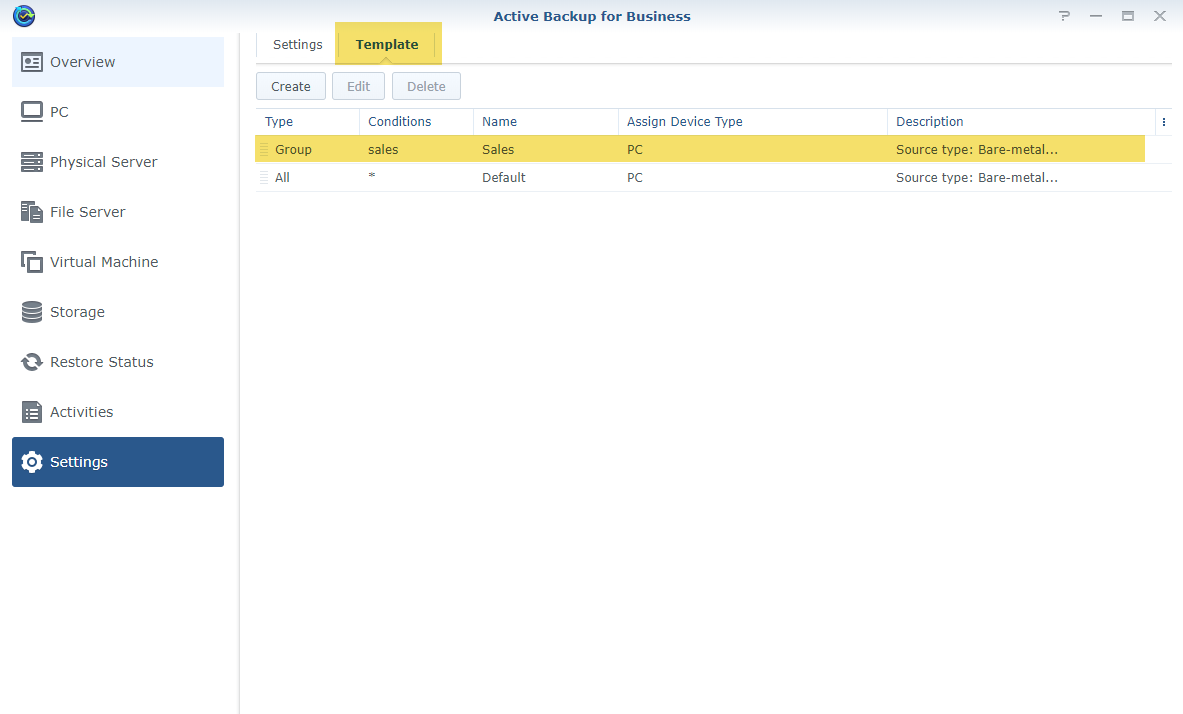Viewport: 1183px width, 714px height.
Task: Switch to the Settings tab
Action: [x=297, y=45]
